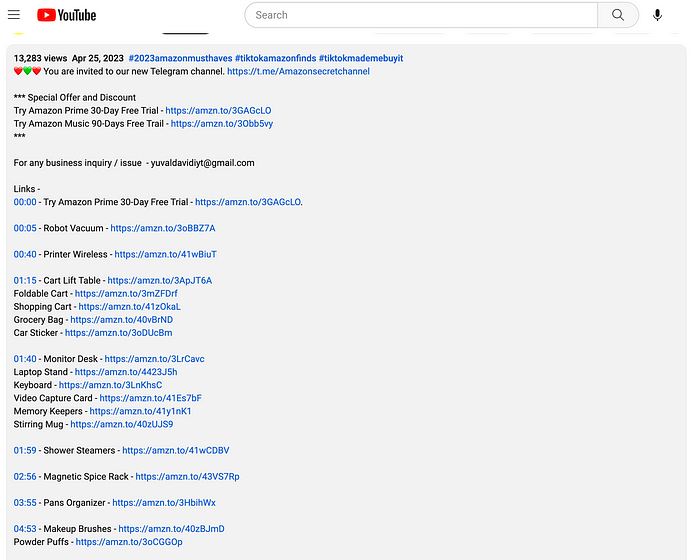700x560 pixels.
Task: Click the search magnifier button
Action: [x=618, y=15]
